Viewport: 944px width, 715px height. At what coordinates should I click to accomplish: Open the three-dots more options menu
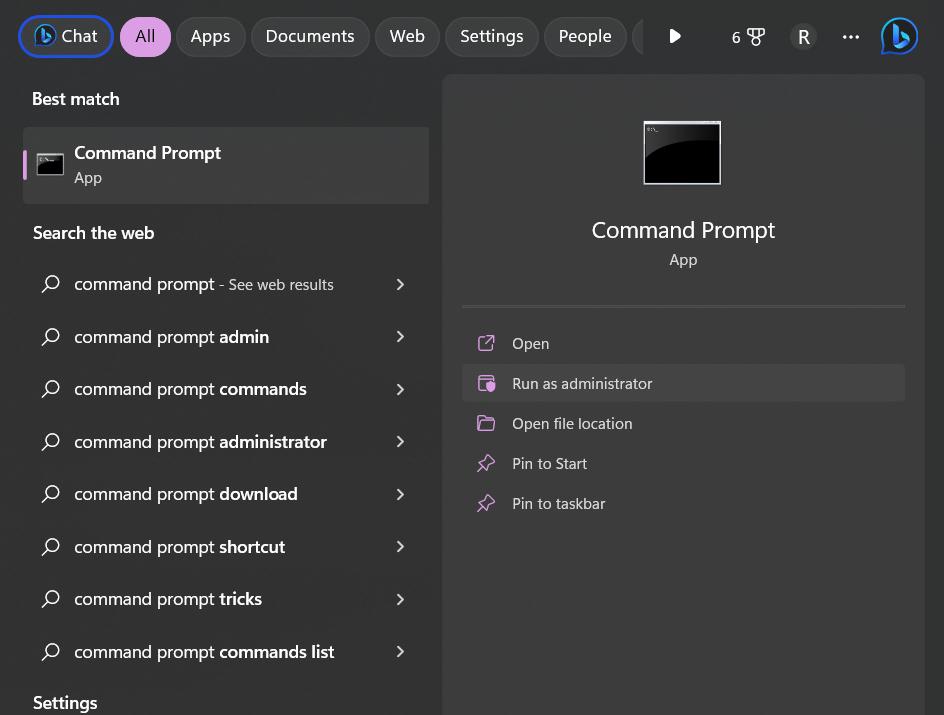[851, 37]
